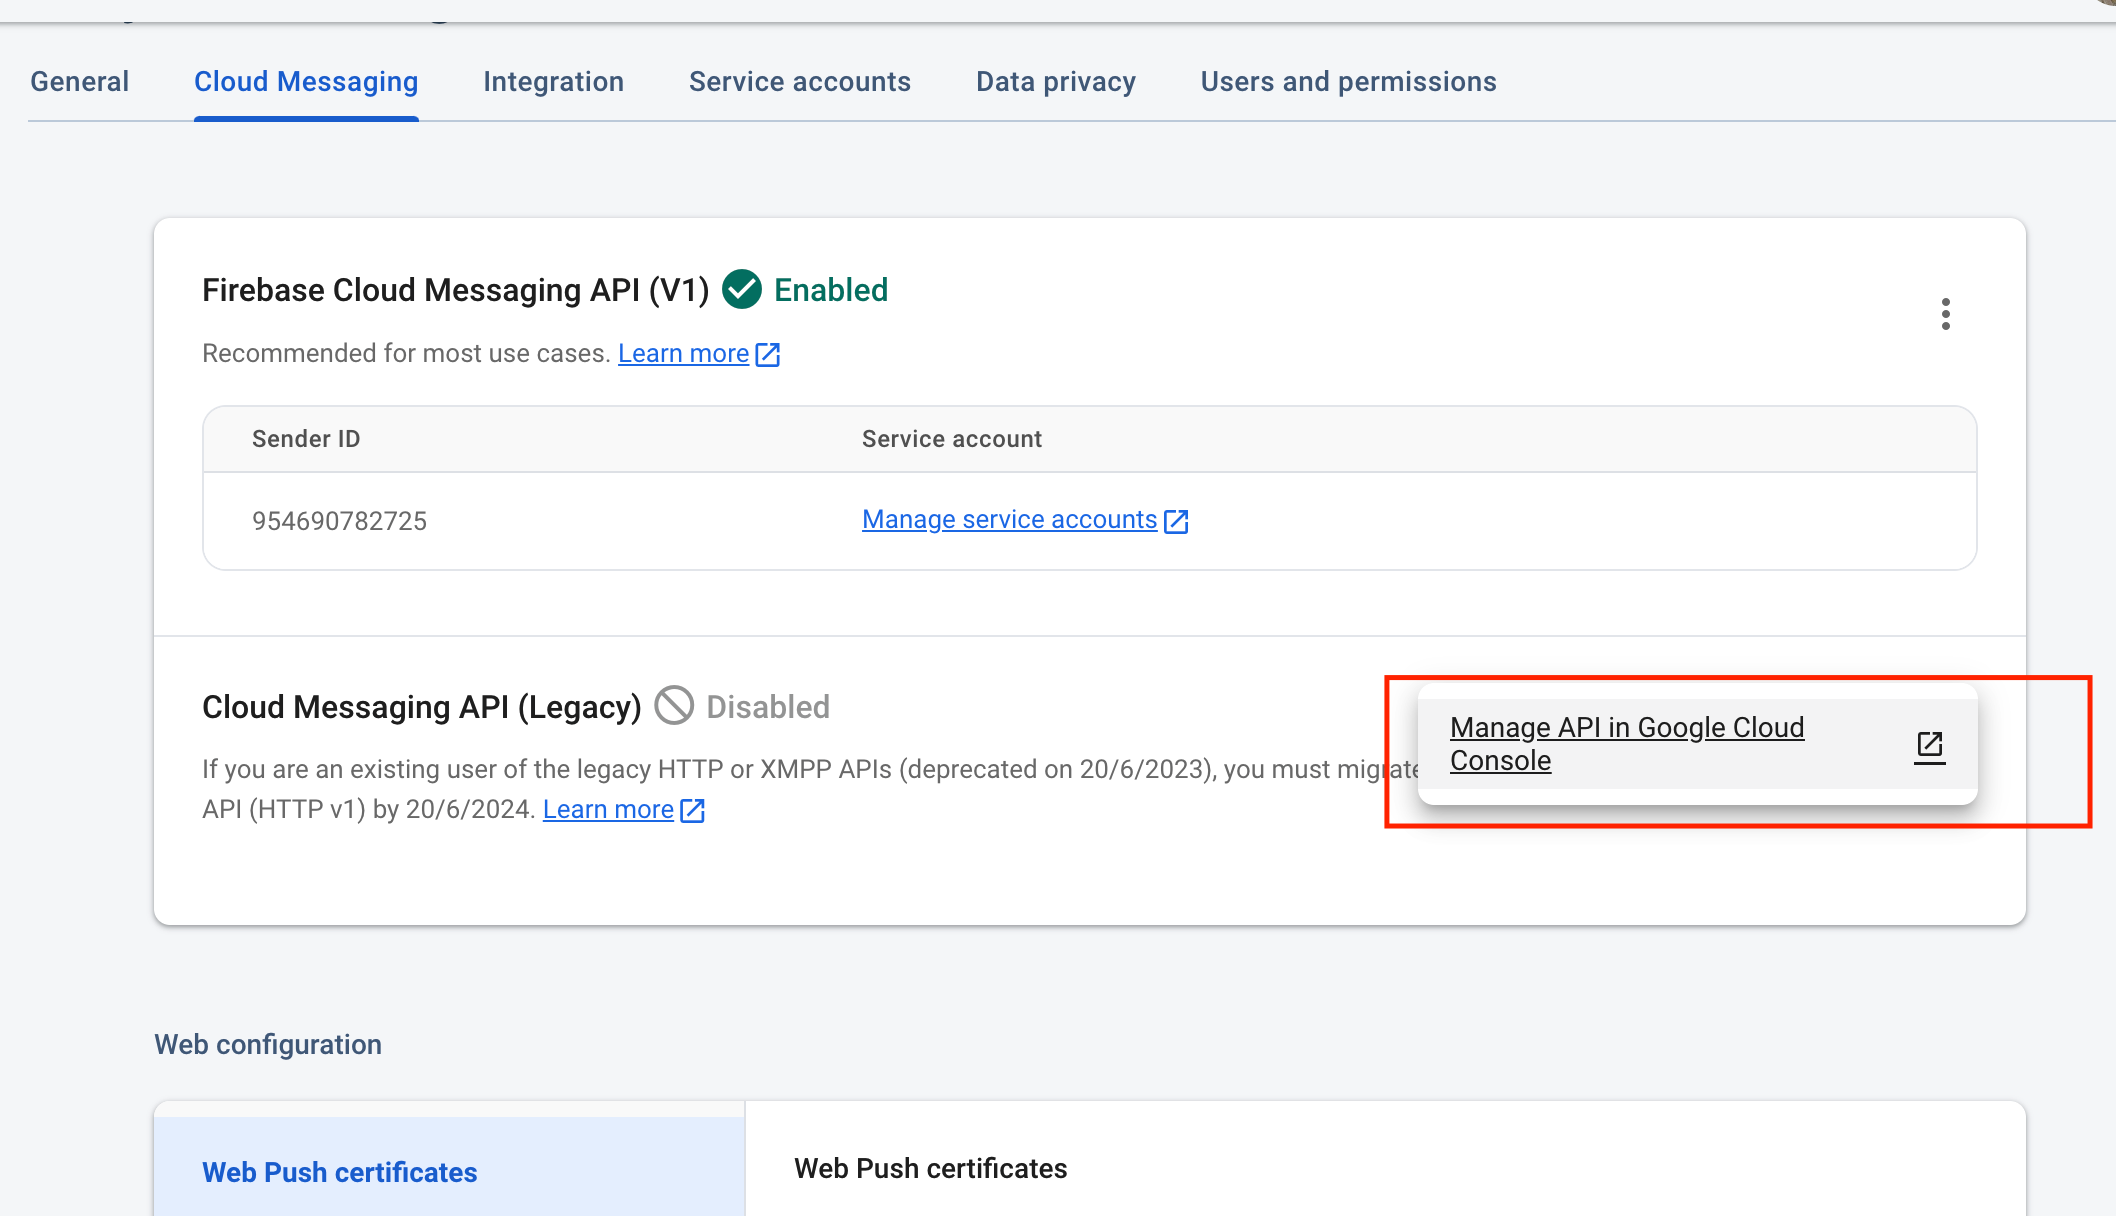Click Learn more about legacy API migration
The image size is (2116, 1216).
tap(608, 810)
